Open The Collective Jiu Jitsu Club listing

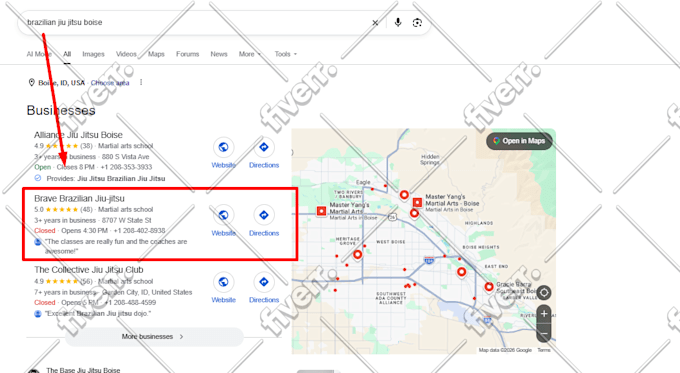(88, 270)
